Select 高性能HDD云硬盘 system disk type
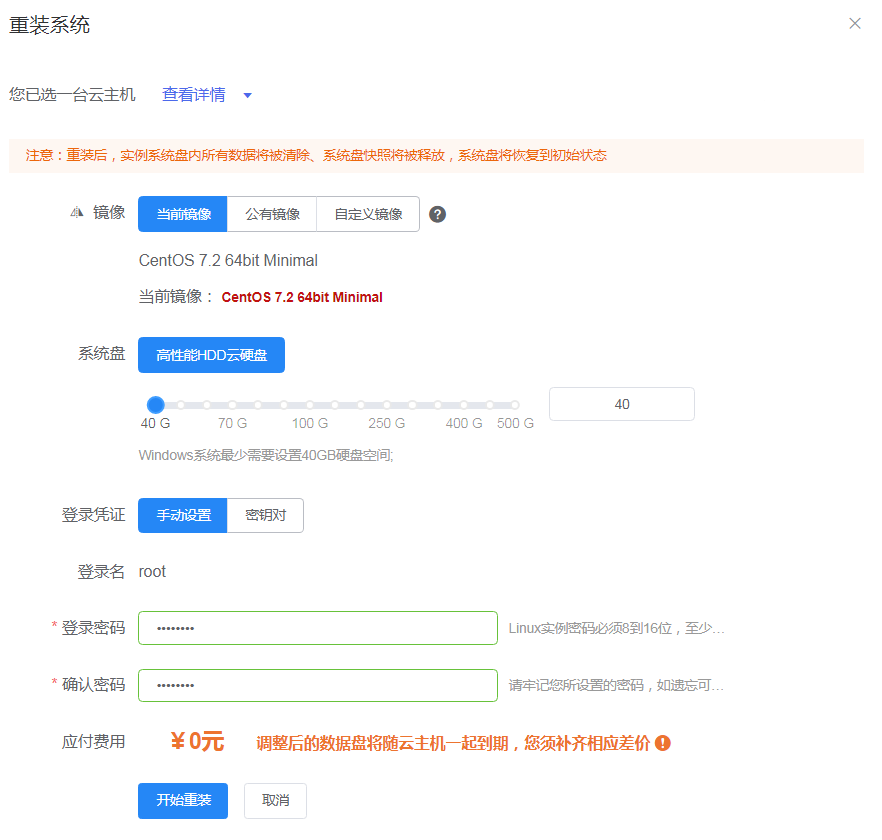The height and width of the screenshot is (840, 882). 211,355
